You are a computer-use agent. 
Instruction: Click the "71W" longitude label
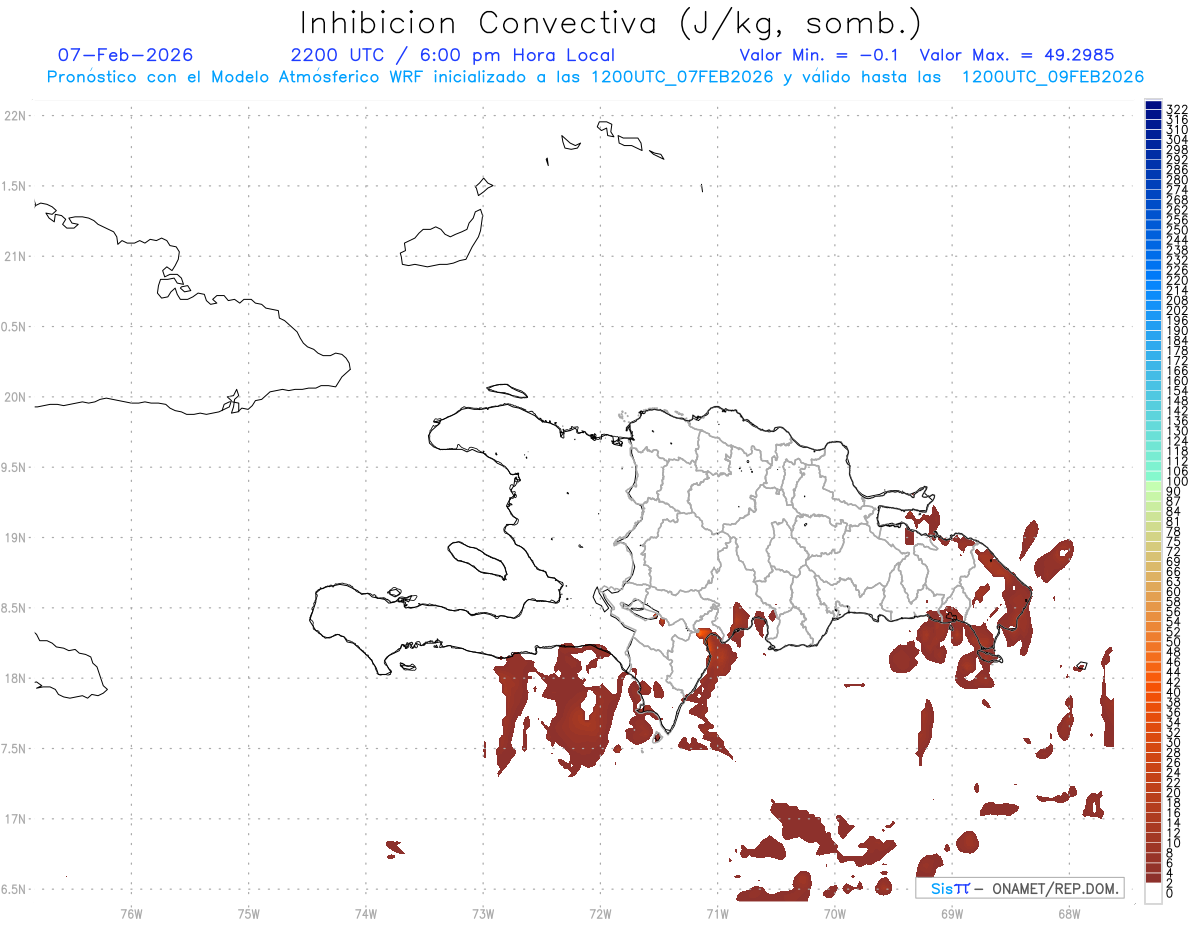click(717, 913)
